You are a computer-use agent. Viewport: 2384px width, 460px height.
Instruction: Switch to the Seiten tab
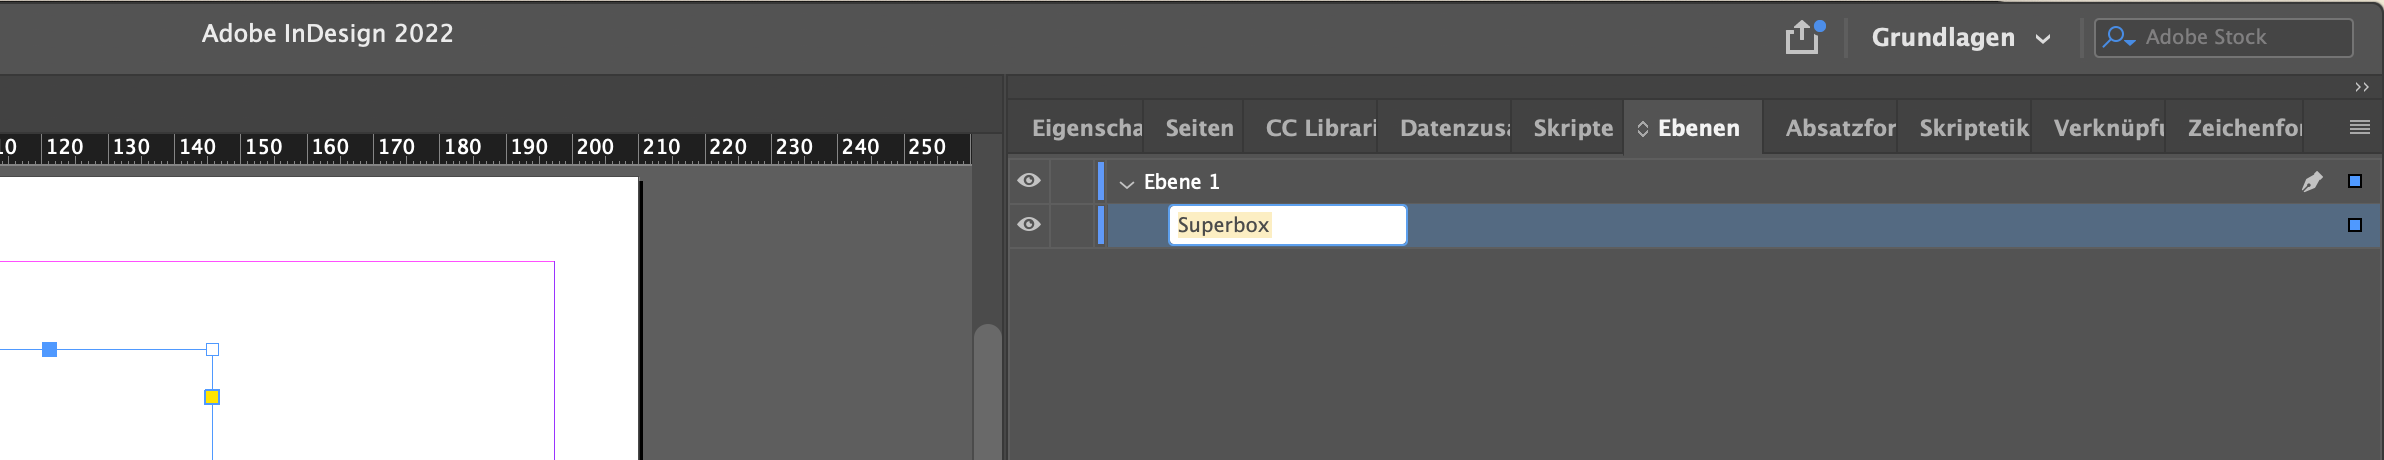click(x=1198, y=128)
